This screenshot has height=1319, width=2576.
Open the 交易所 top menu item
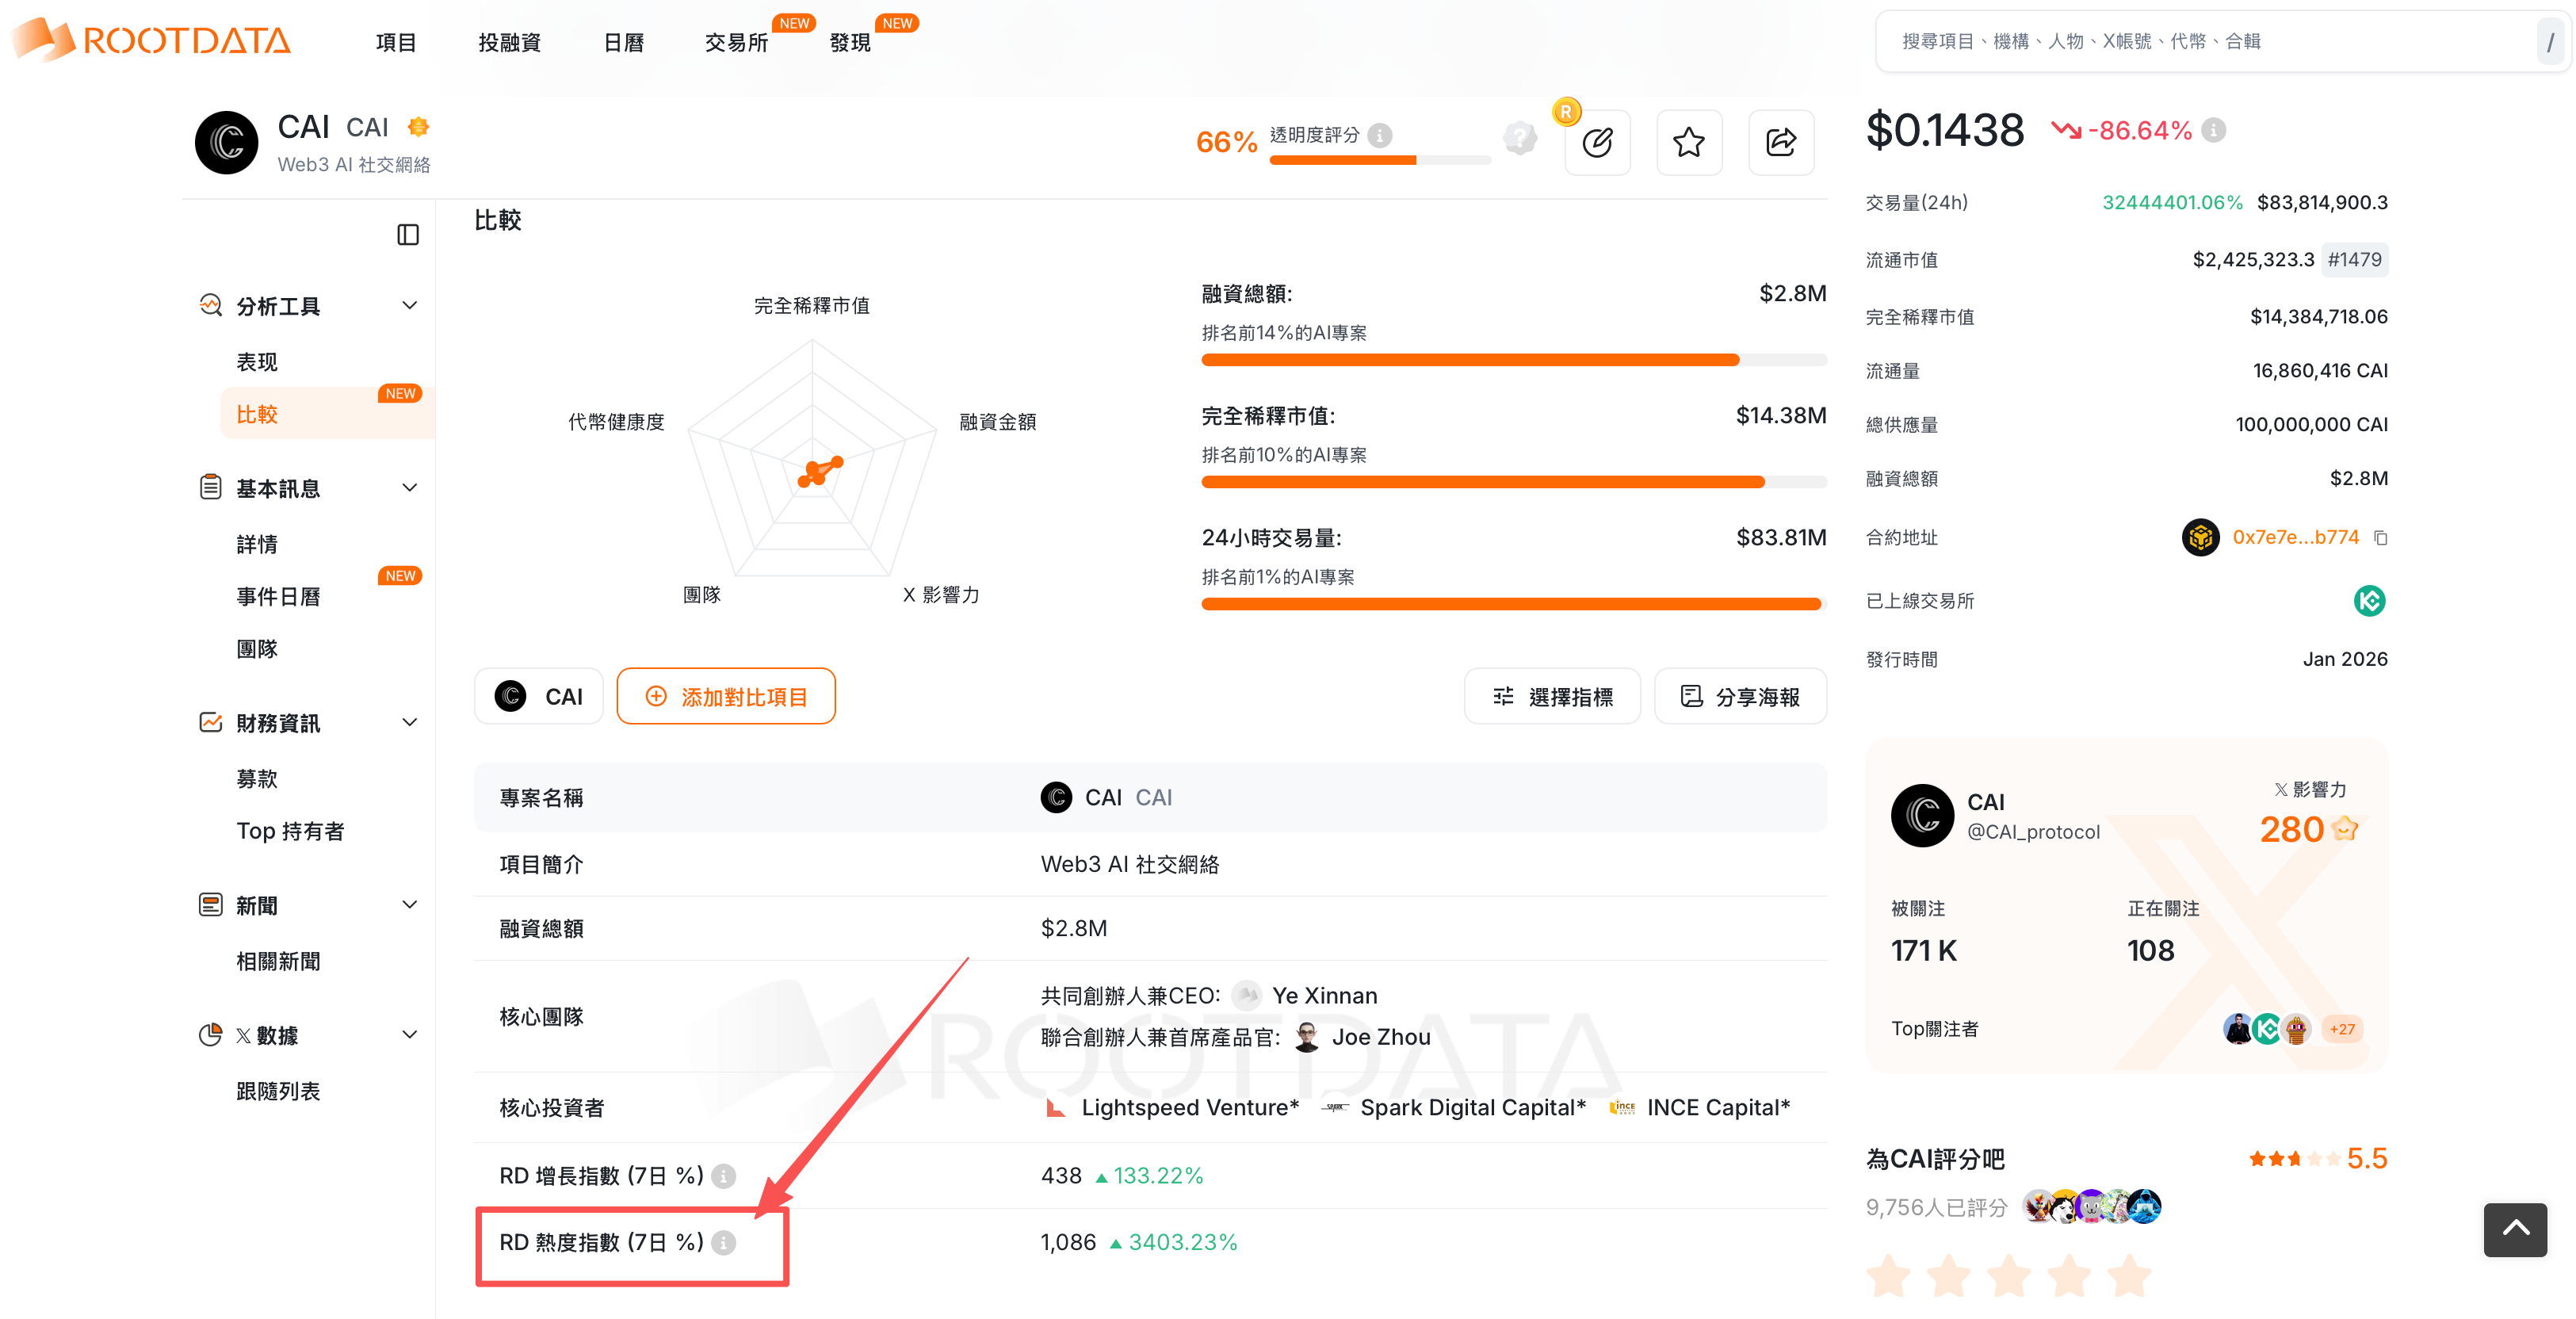(x=736, y=42)
